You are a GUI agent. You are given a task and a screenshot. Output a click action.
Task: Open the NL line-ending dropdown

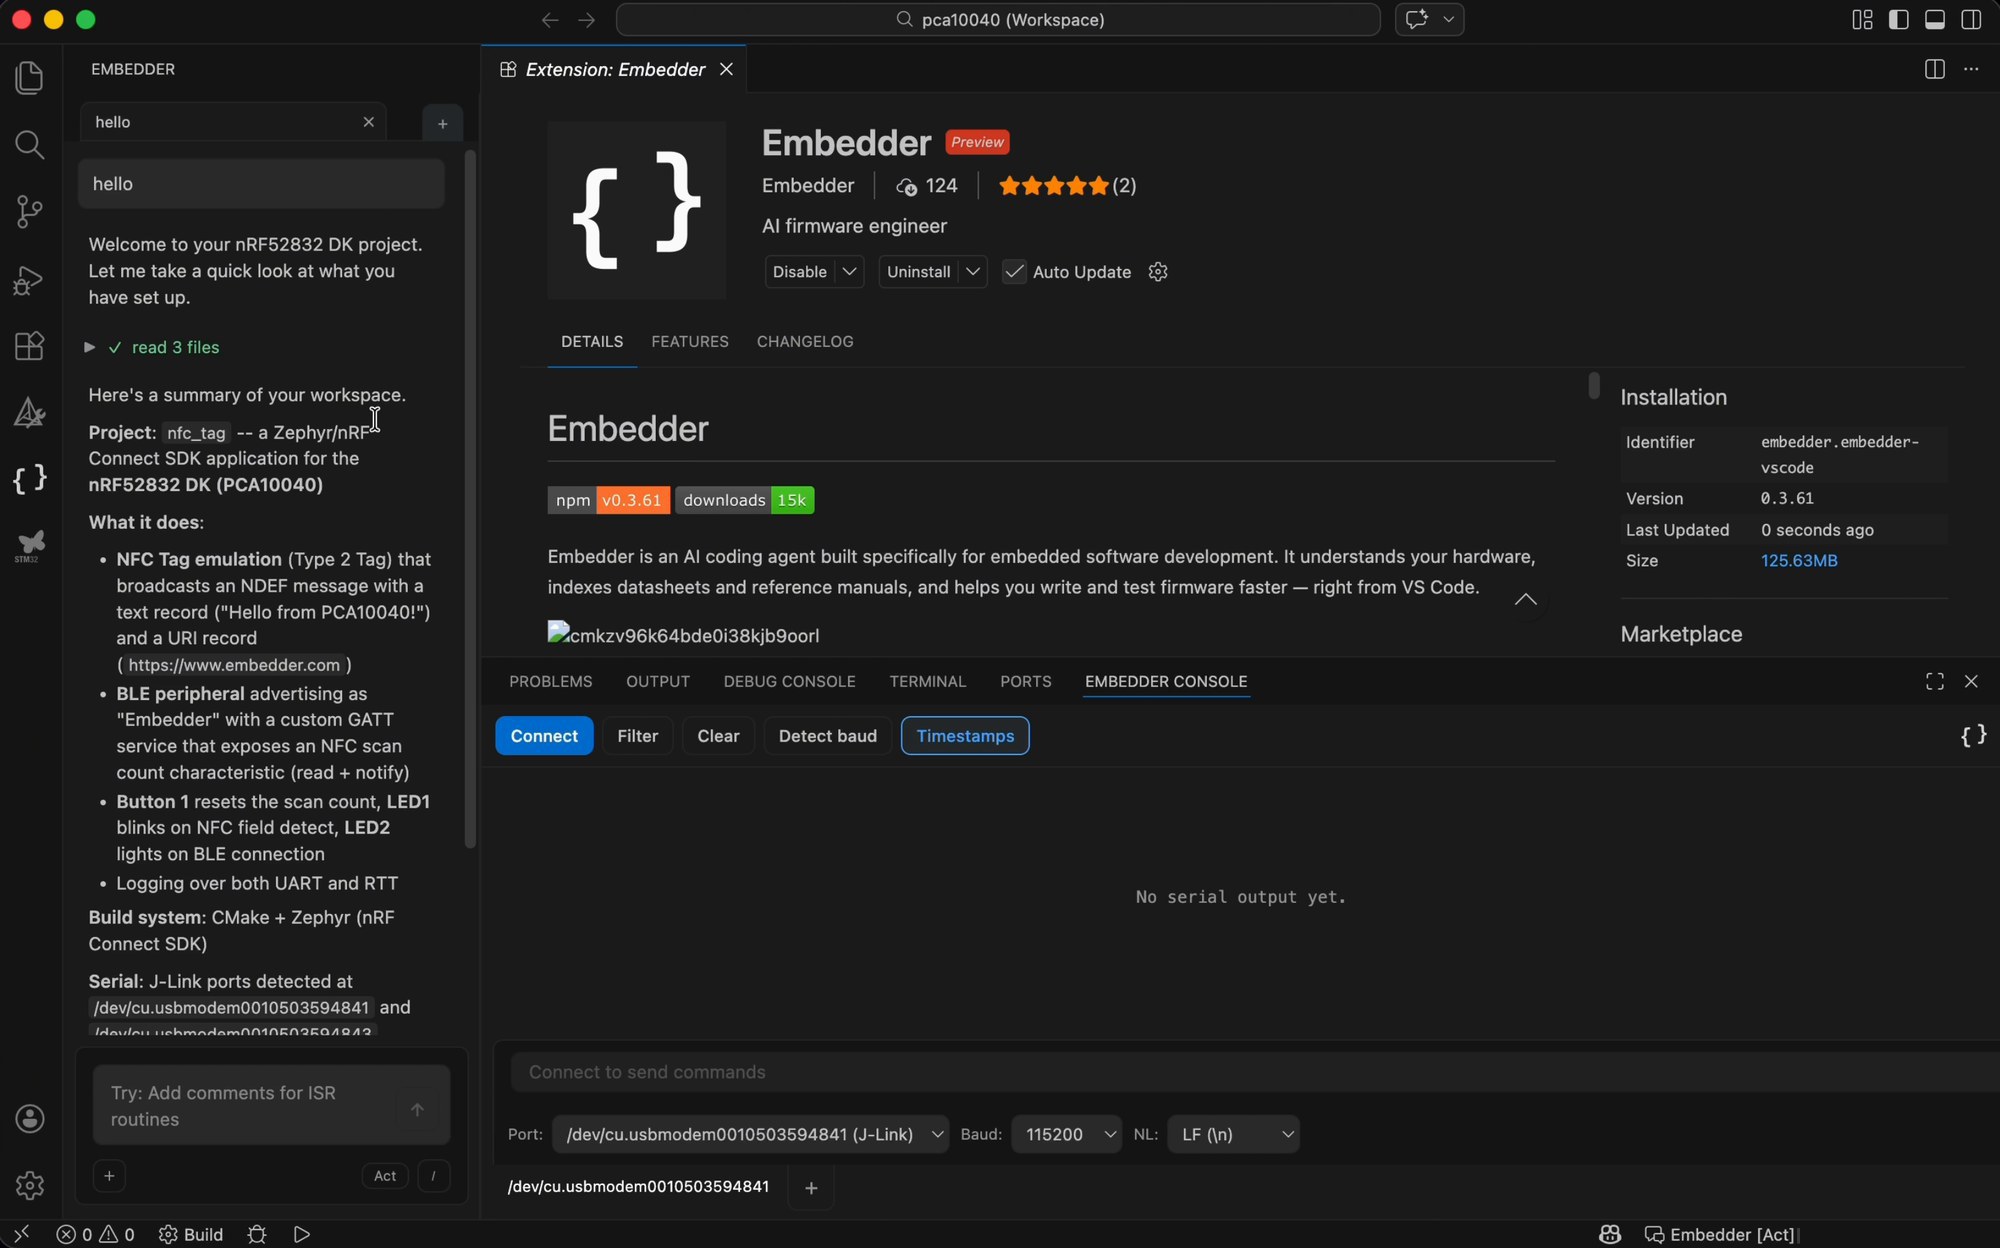click(x=1233, y=1134)
